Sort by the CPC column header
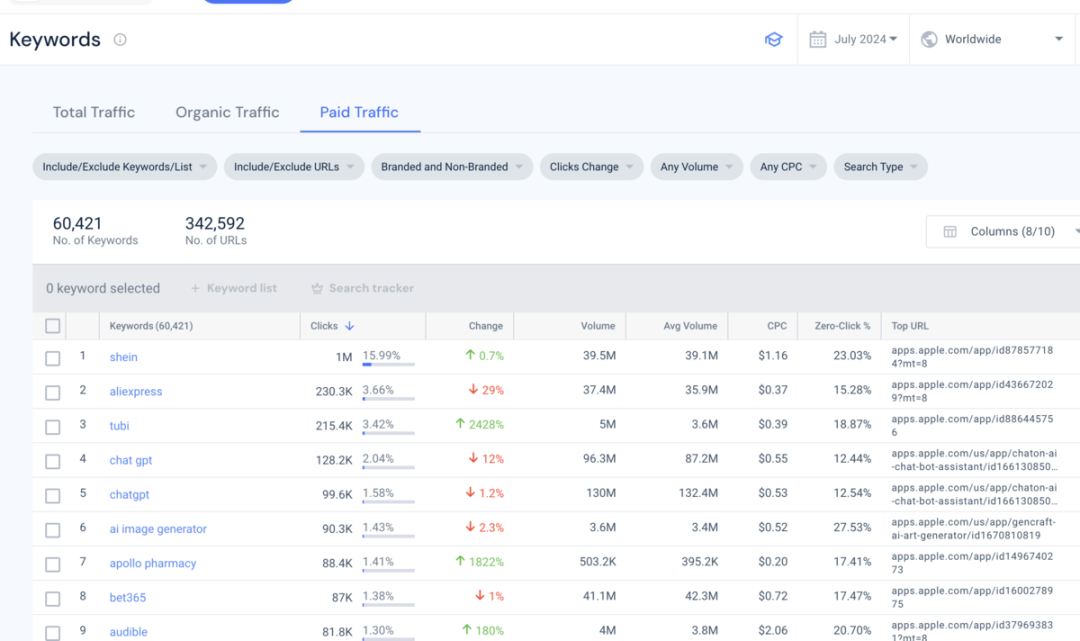Viewport: 1080px width, 641px height. [x=777, y=326]
